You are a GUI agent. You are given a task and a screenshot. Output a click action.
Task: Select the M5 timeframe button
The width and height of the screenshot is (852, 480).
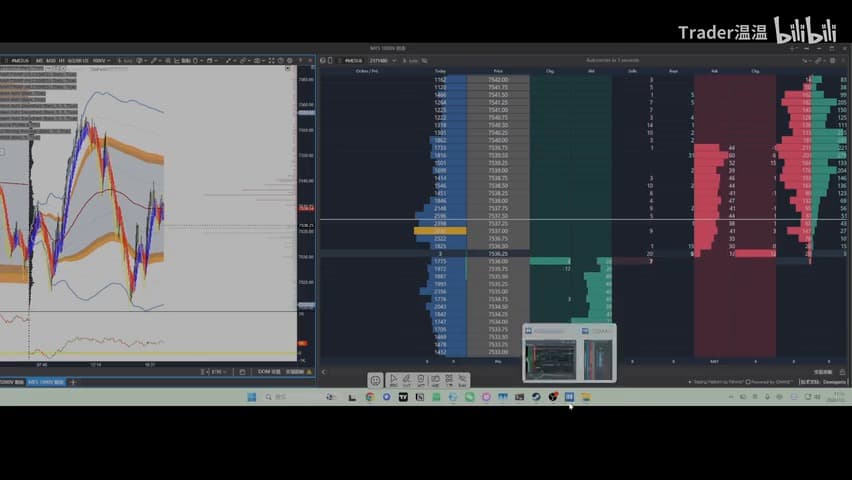coord(39,60)
